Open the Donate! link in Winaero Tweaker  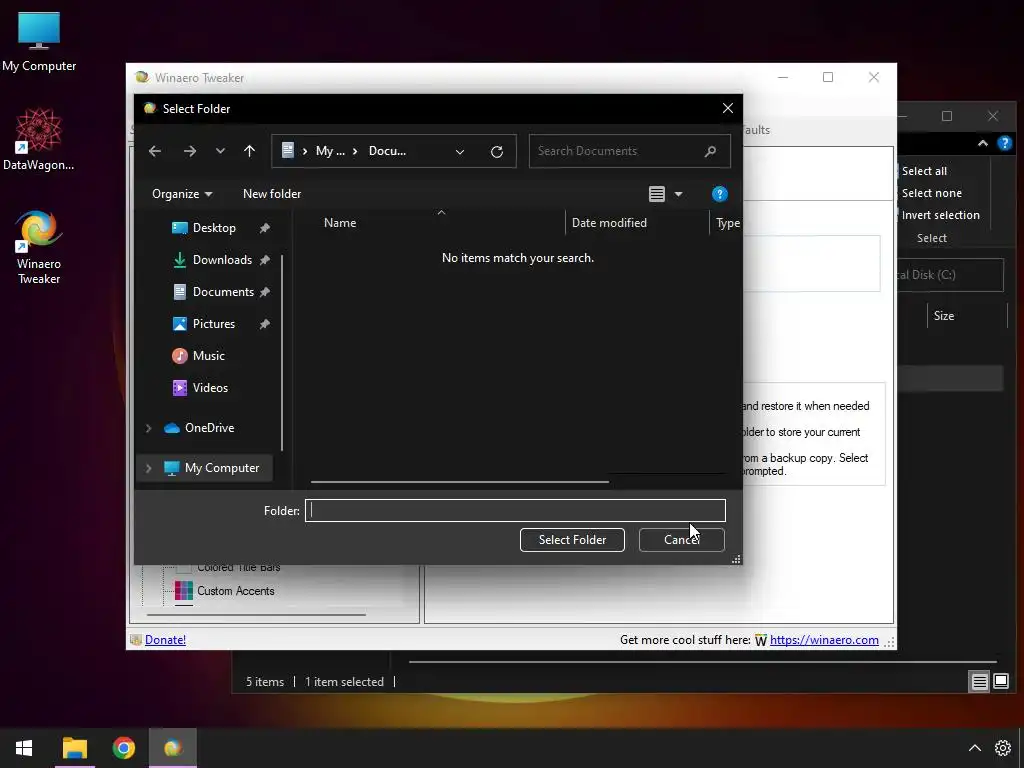pos(165,640)
